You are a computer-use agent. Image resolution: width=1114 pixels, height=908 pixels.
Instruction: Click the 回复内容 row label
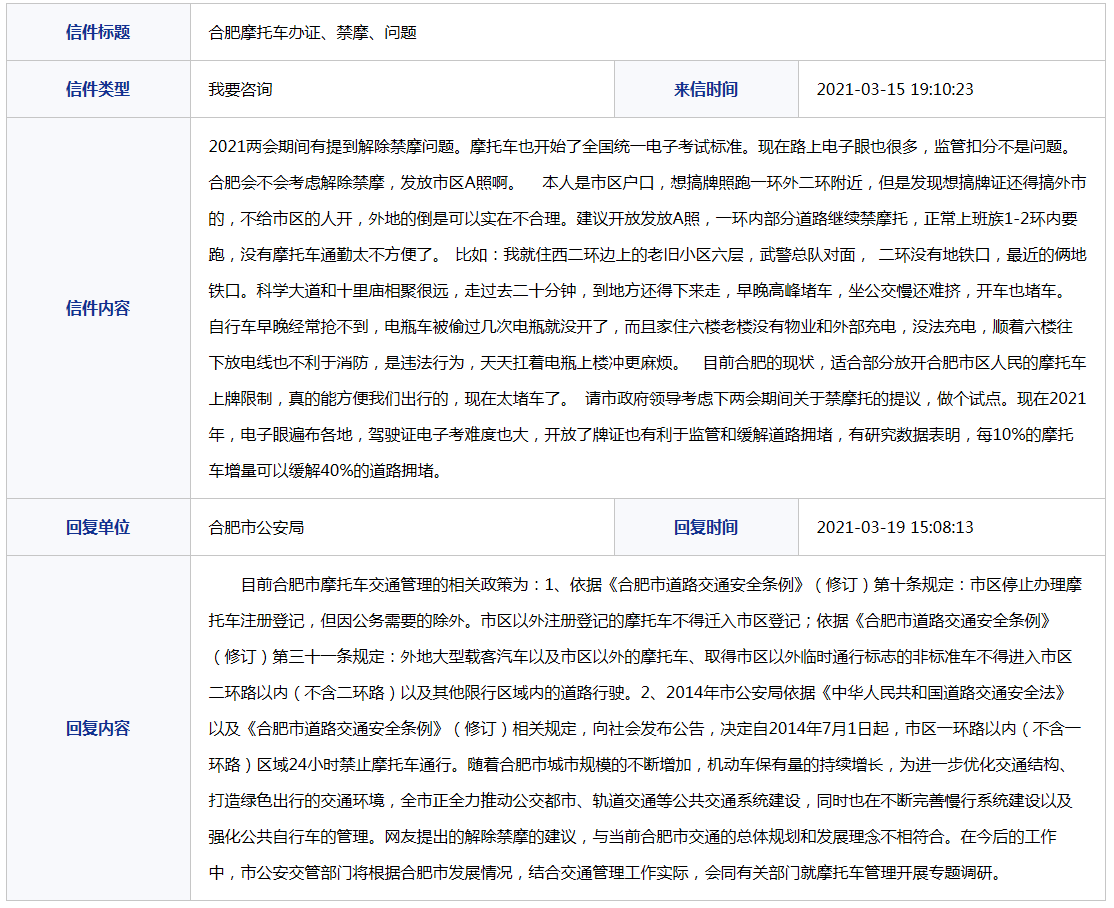(x=98, y=728)
